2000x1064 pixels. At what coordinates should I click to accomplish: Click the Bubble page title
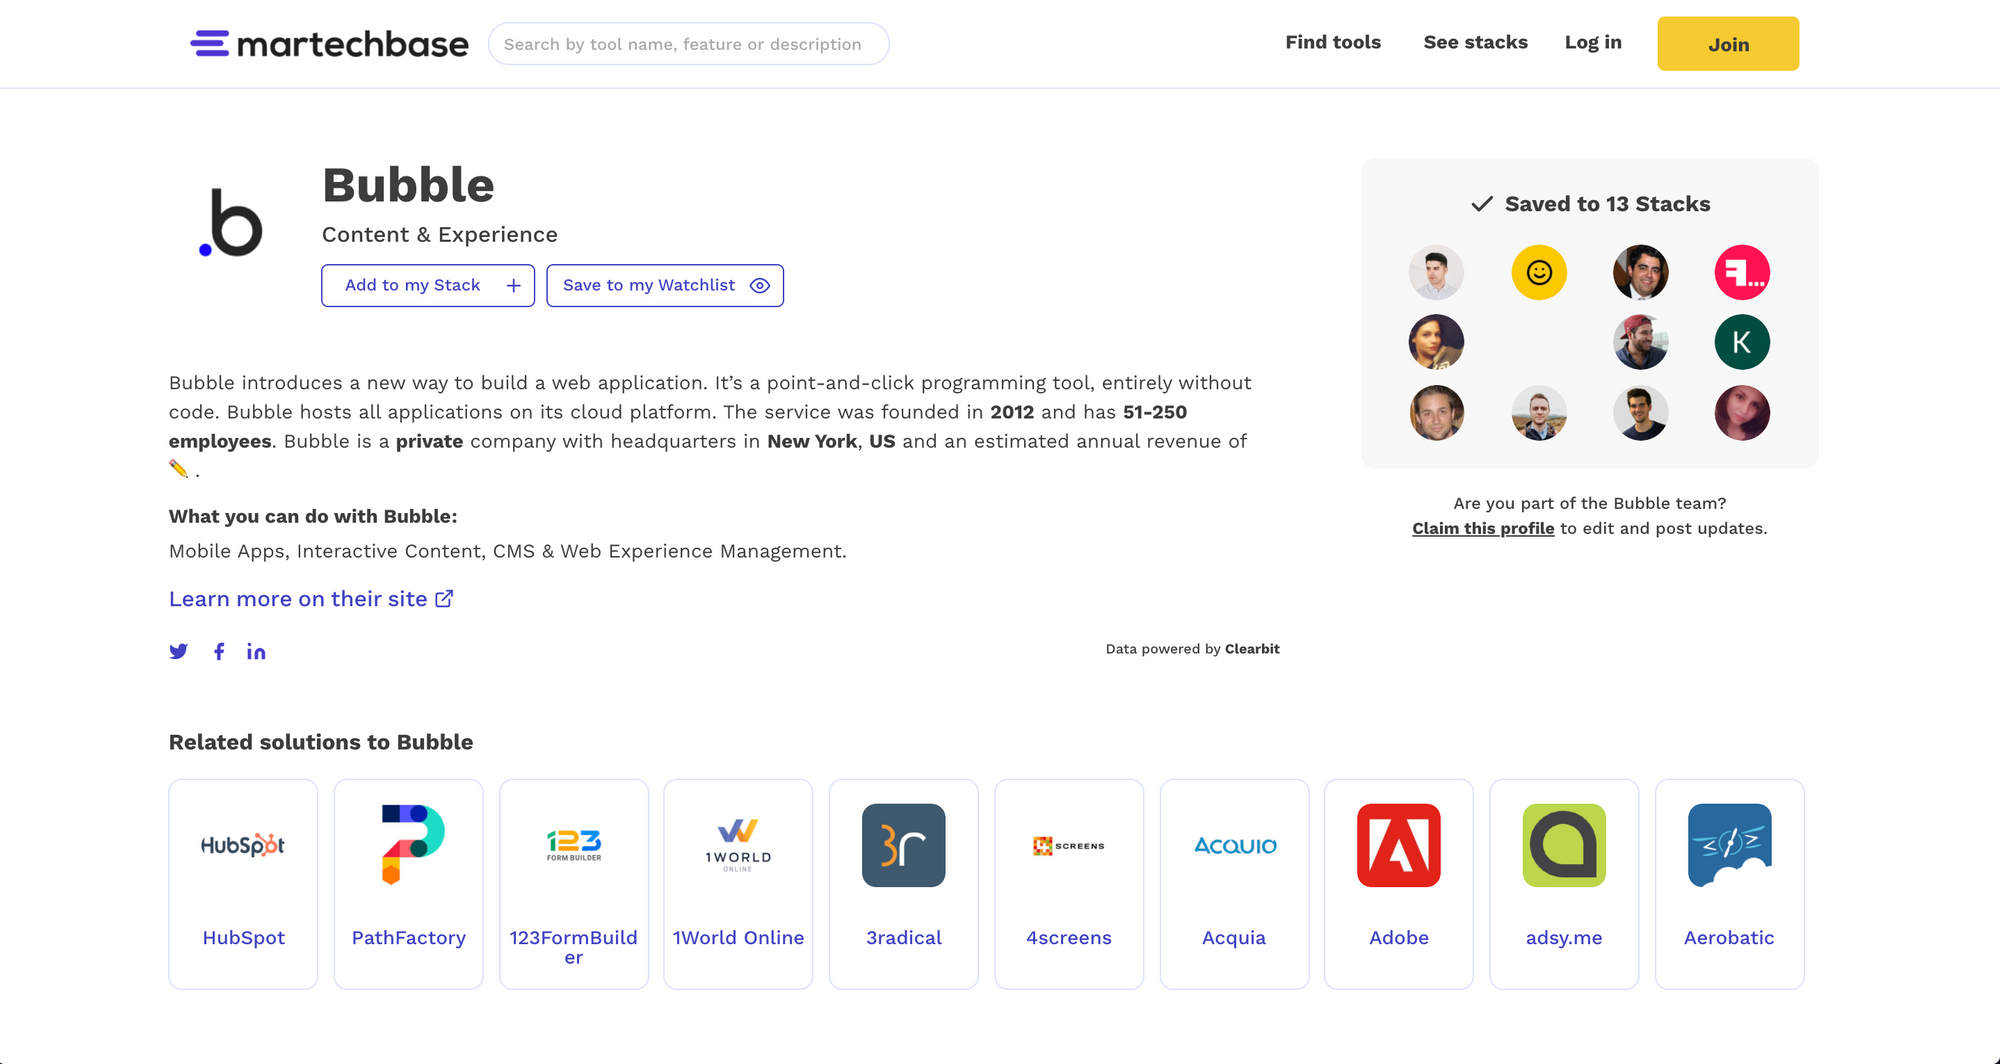(408, 185)
